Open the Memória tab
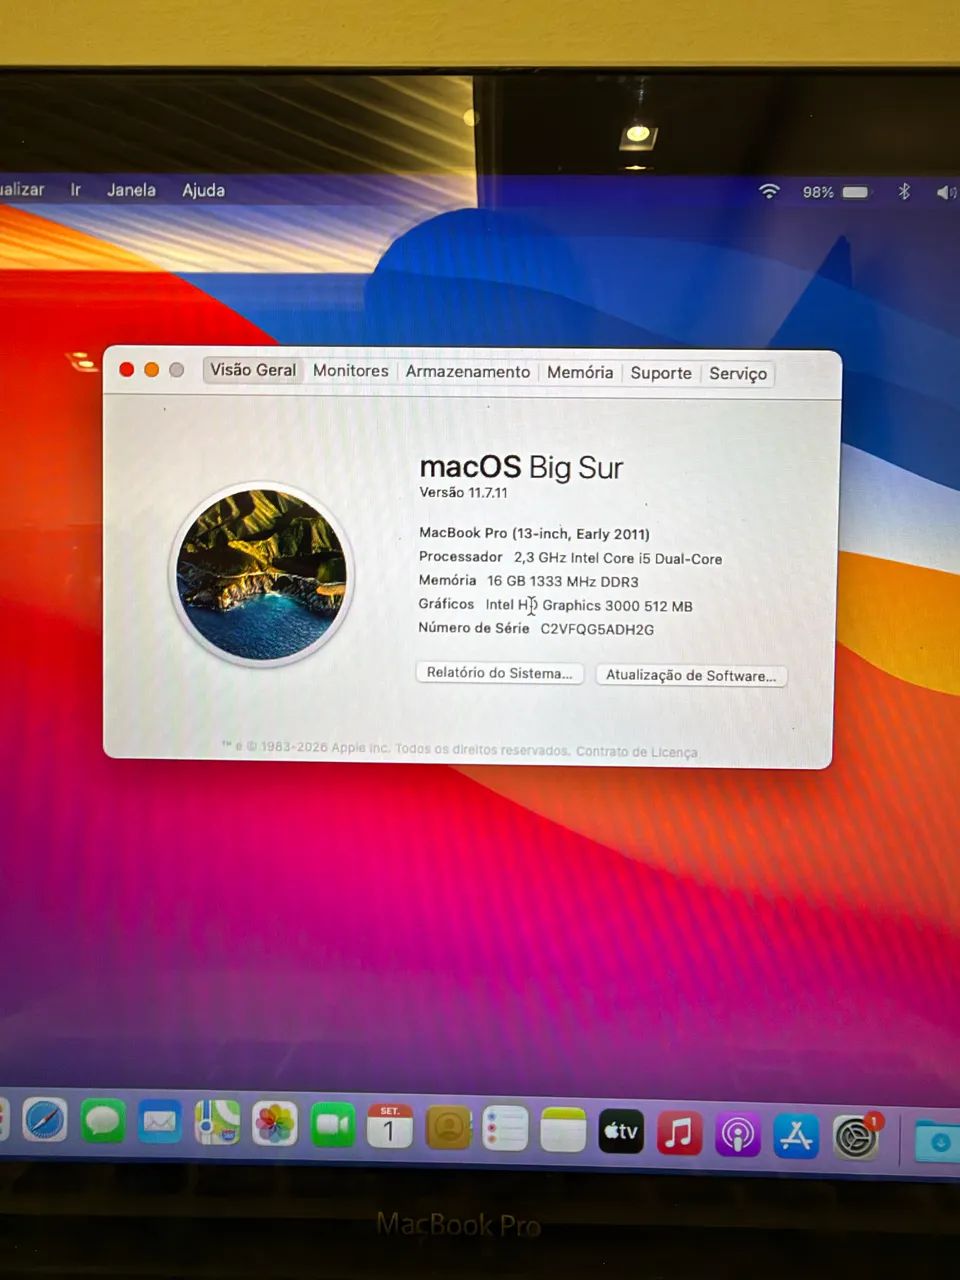 tap(580, 373)
